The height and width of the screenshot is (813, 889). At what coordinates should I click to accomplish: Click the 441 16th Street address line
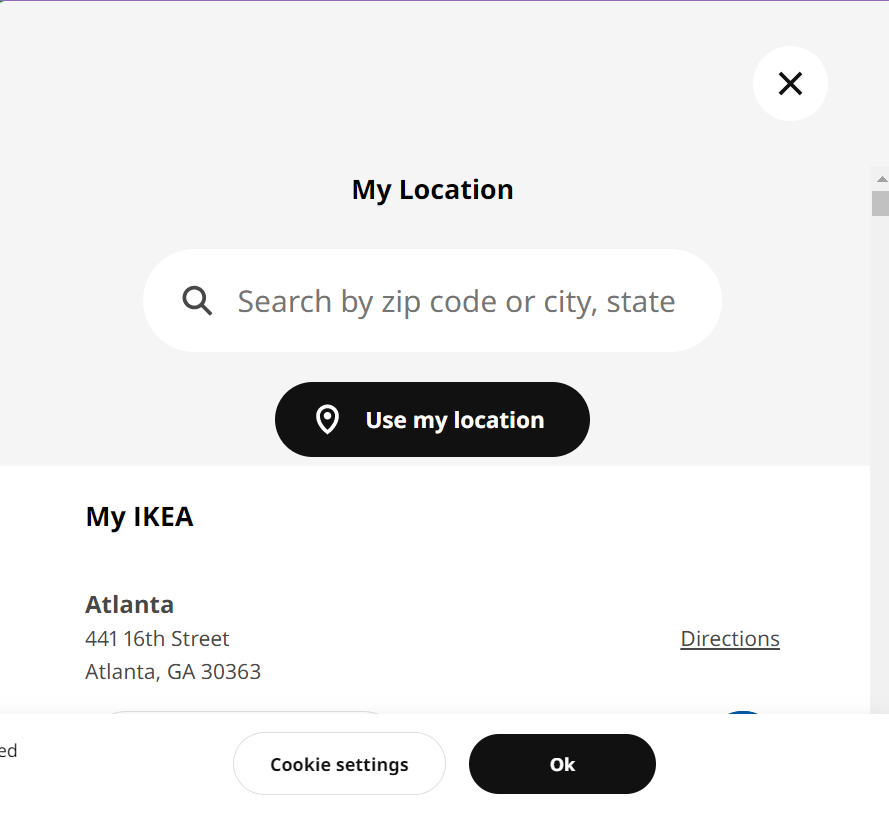point(157,639)
